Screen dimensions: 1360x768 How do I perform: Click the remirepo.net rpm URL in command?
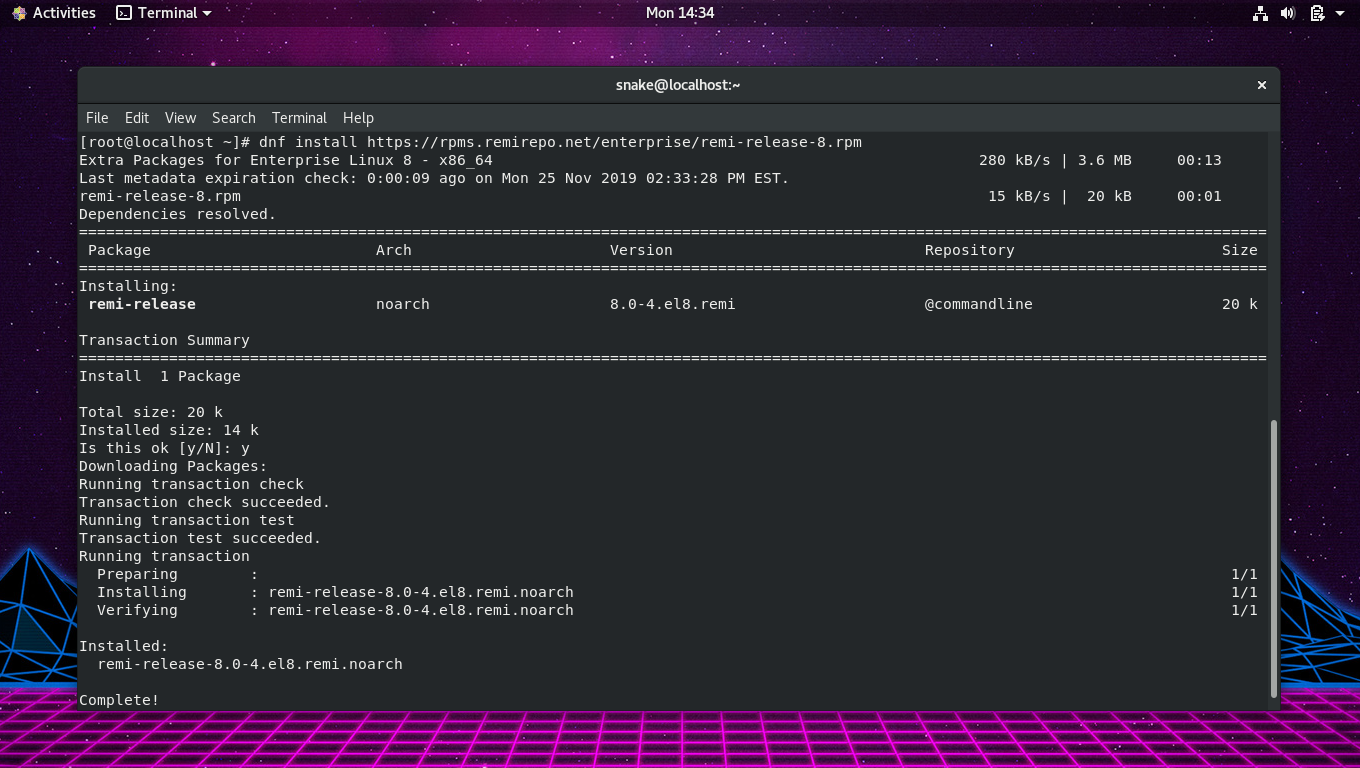click(x=614, y=142)
